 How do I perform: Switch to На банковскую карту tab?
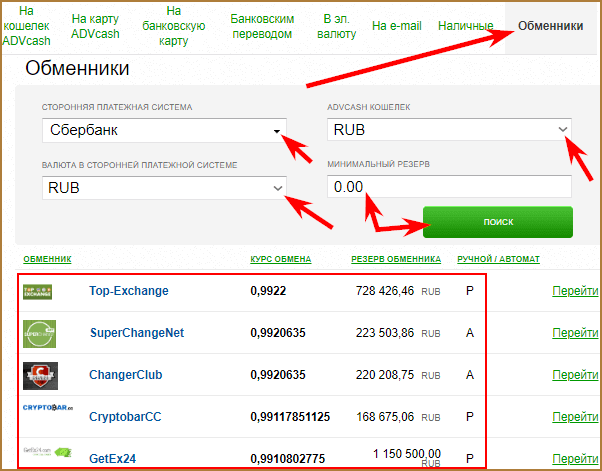click(x=174, y=26)
